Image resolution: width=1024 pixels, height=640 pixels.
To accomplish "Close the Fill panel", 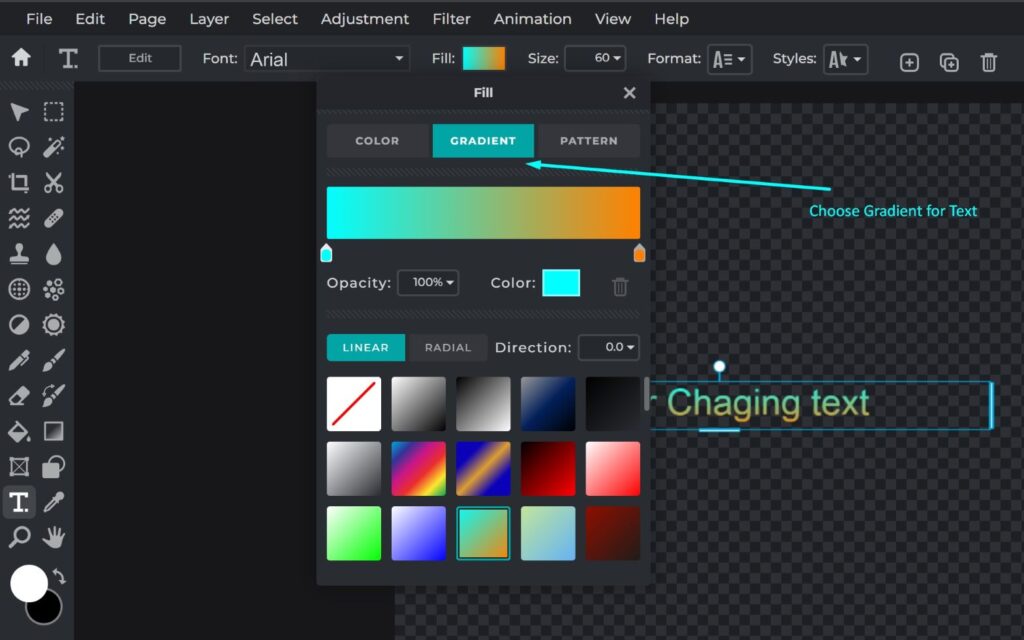I will pyautogui.click(x=630, y=93).
